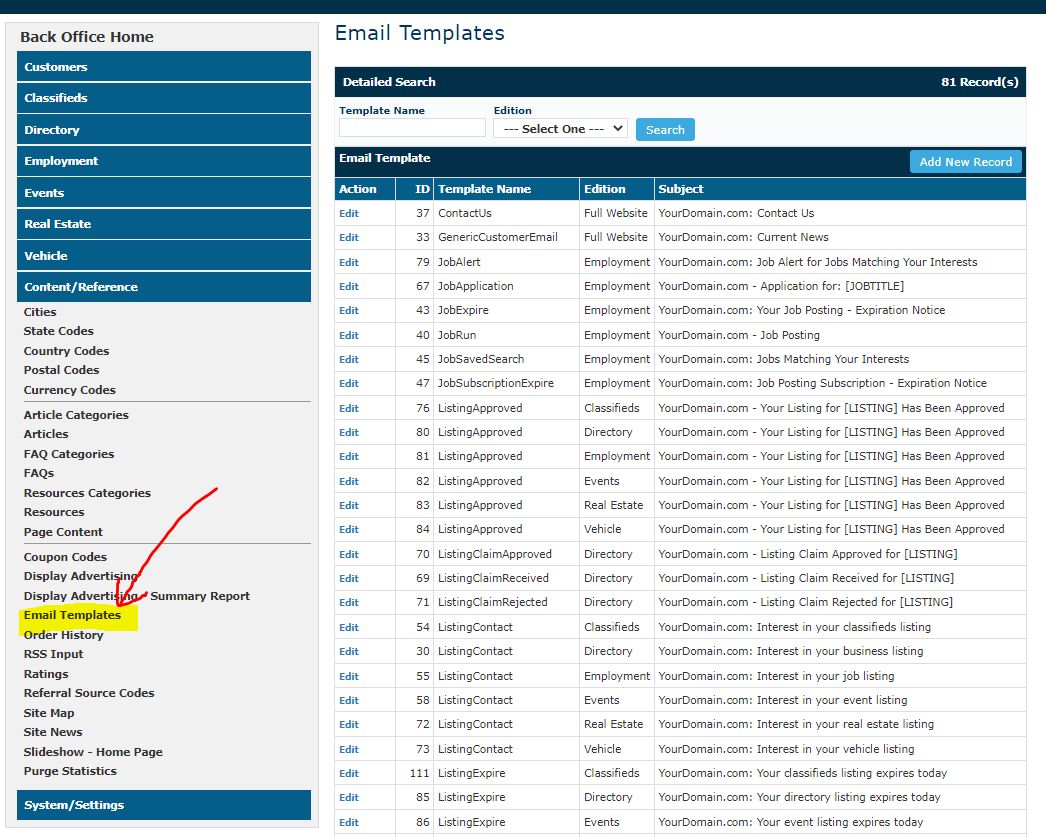1046x837 pixels.
Task: Expand the Employment menu section
Action: point(163,161)
